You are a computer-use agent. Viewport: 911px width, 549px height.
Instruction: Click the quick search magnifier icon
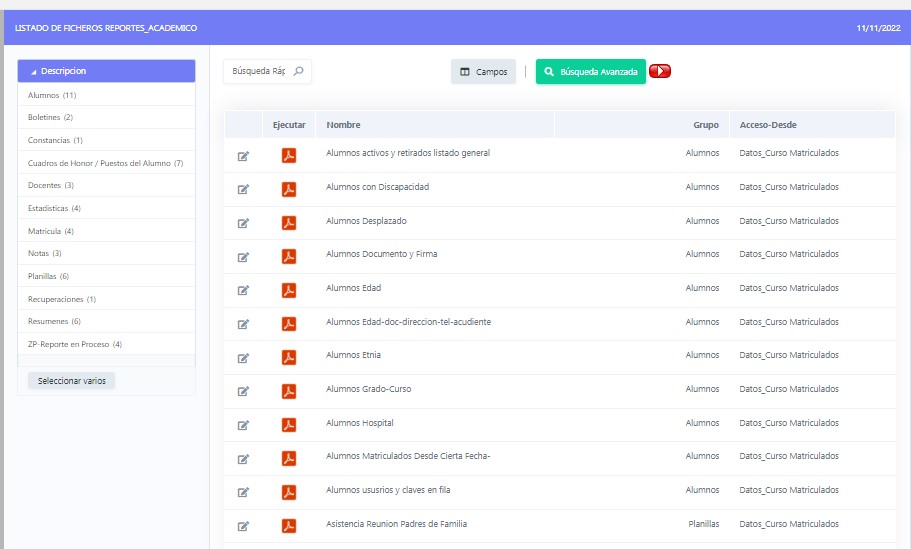[298, 72]
